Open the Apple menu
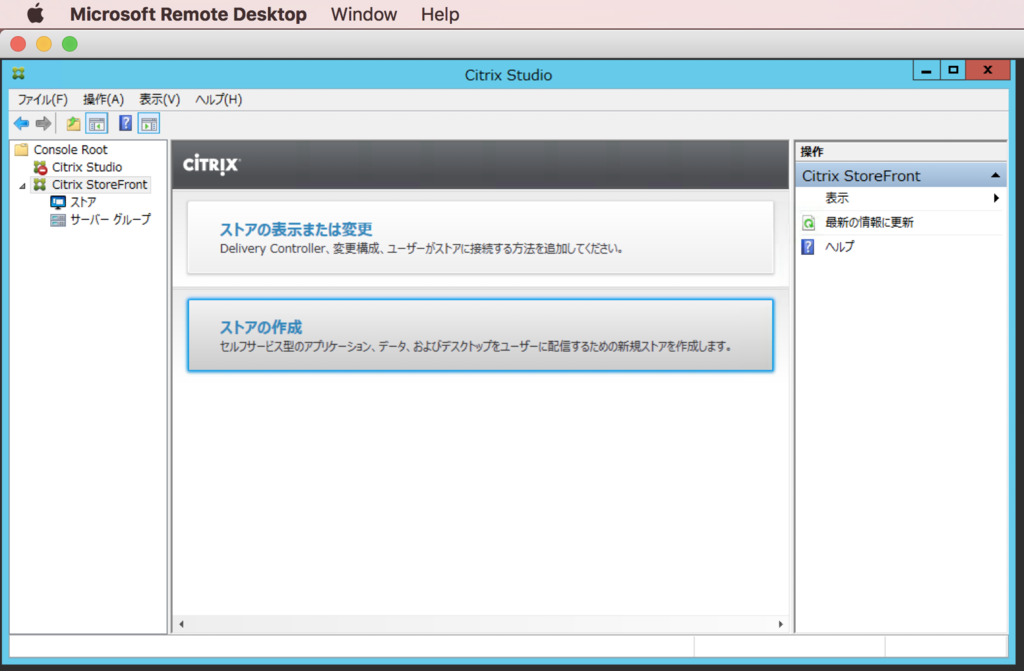This screenshot has width=1024, height=671. click(35, 14)
